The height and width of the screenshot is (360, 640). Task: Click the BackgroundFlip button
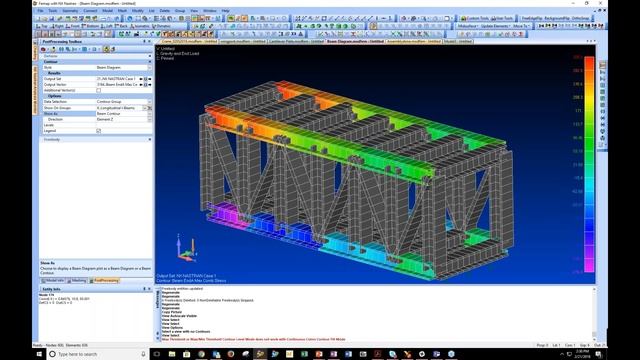(557, 18)
